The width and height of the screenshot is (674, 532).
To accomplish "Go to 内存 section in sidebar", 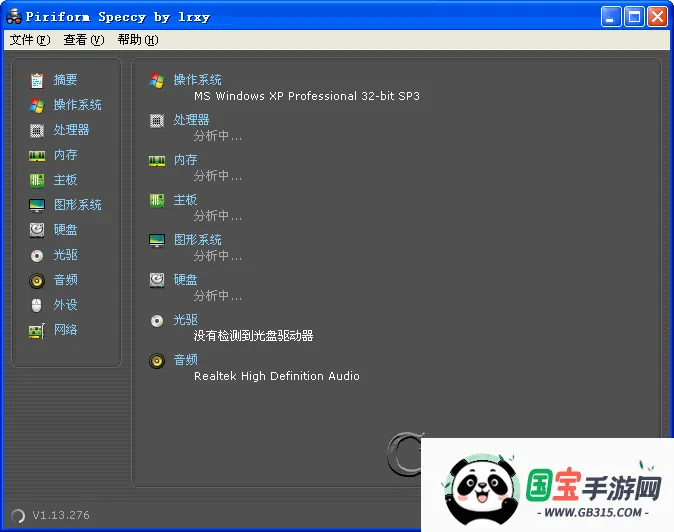I will [65, 155].
